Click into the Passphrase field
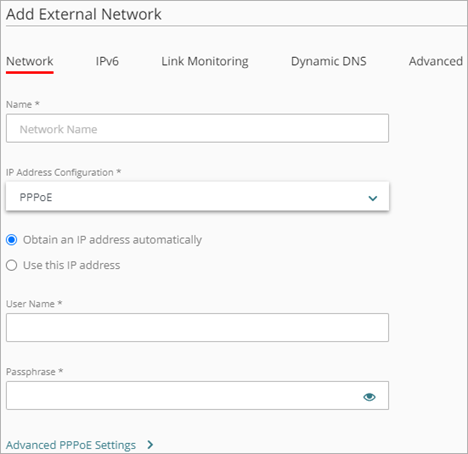 (x=197, y=395)
